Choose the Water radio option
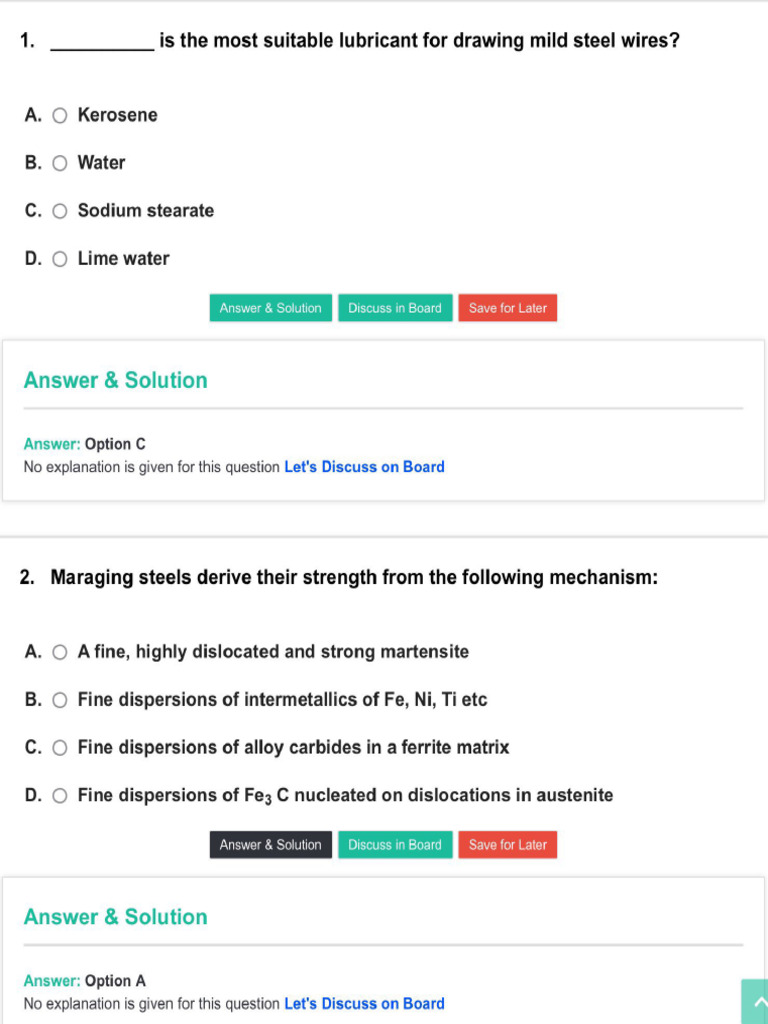The height and width of the screenshot is (1024, 768). [x=60, y=163]
